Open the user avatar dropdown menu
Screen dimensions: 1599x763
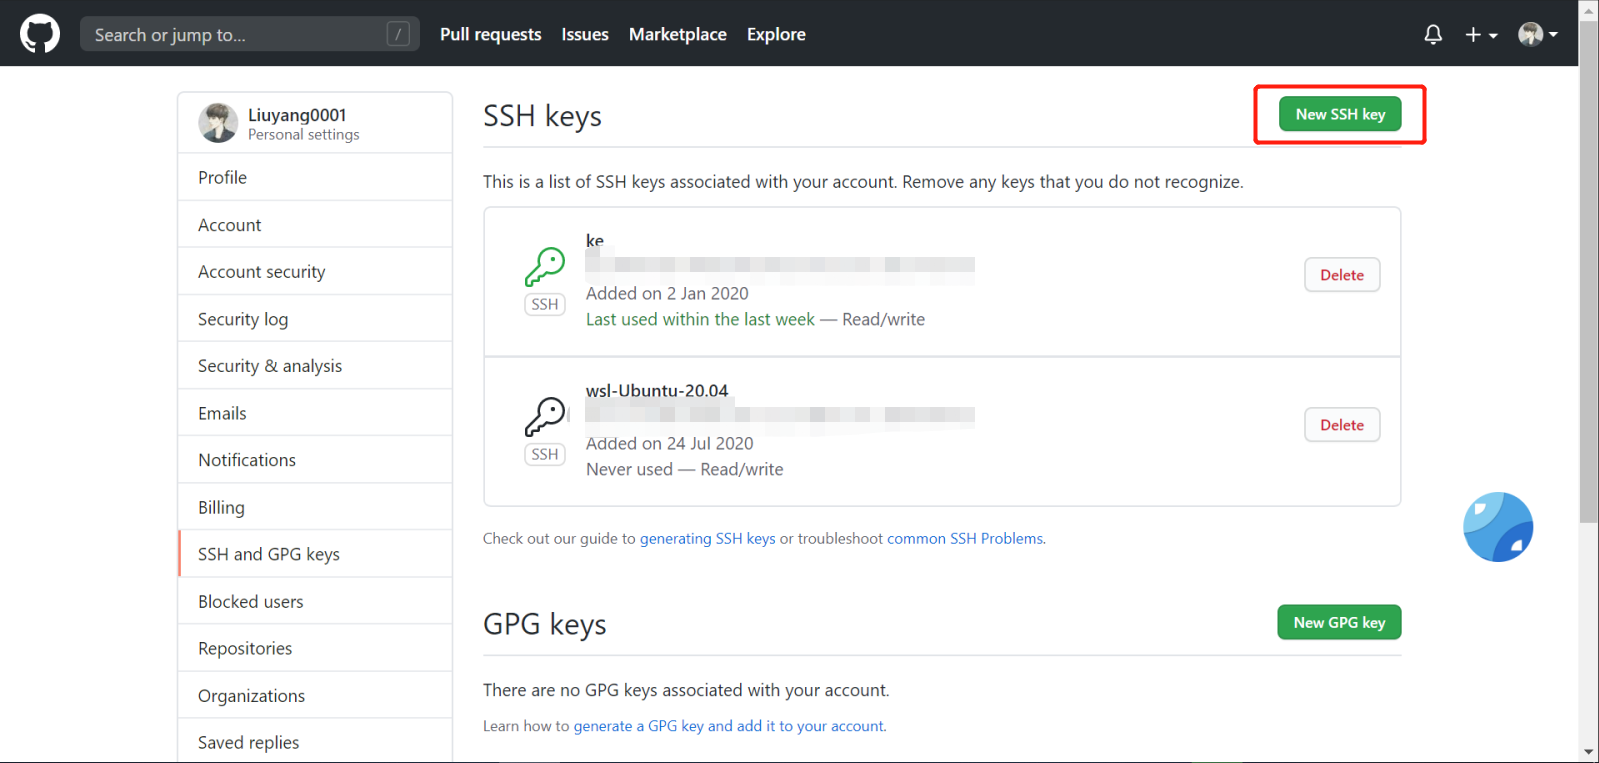[x=1538, y=35]
